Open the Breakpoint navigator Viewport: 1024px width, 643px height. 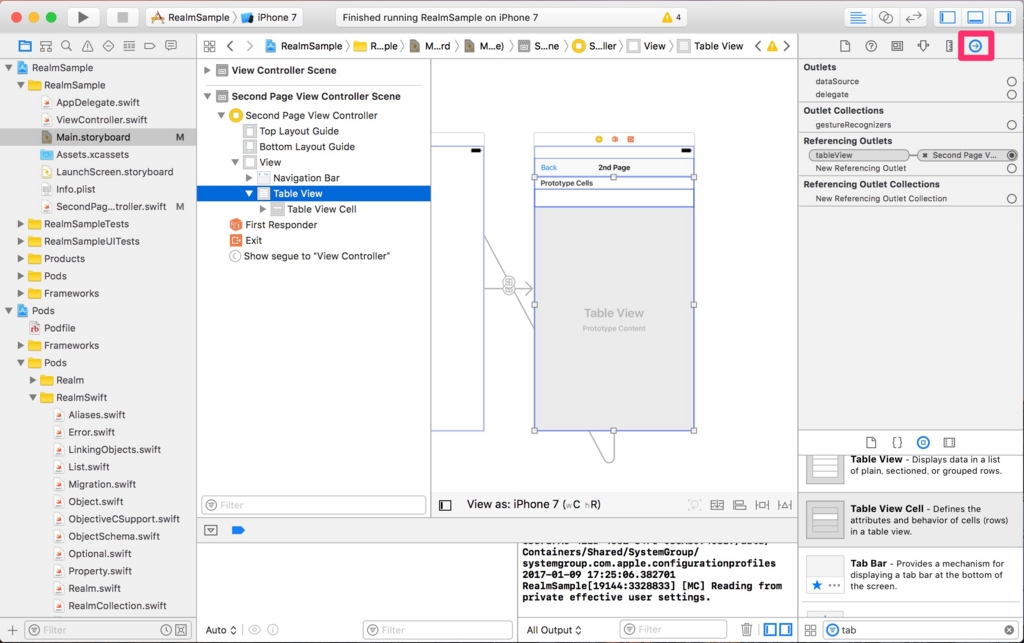click(150, 46)
